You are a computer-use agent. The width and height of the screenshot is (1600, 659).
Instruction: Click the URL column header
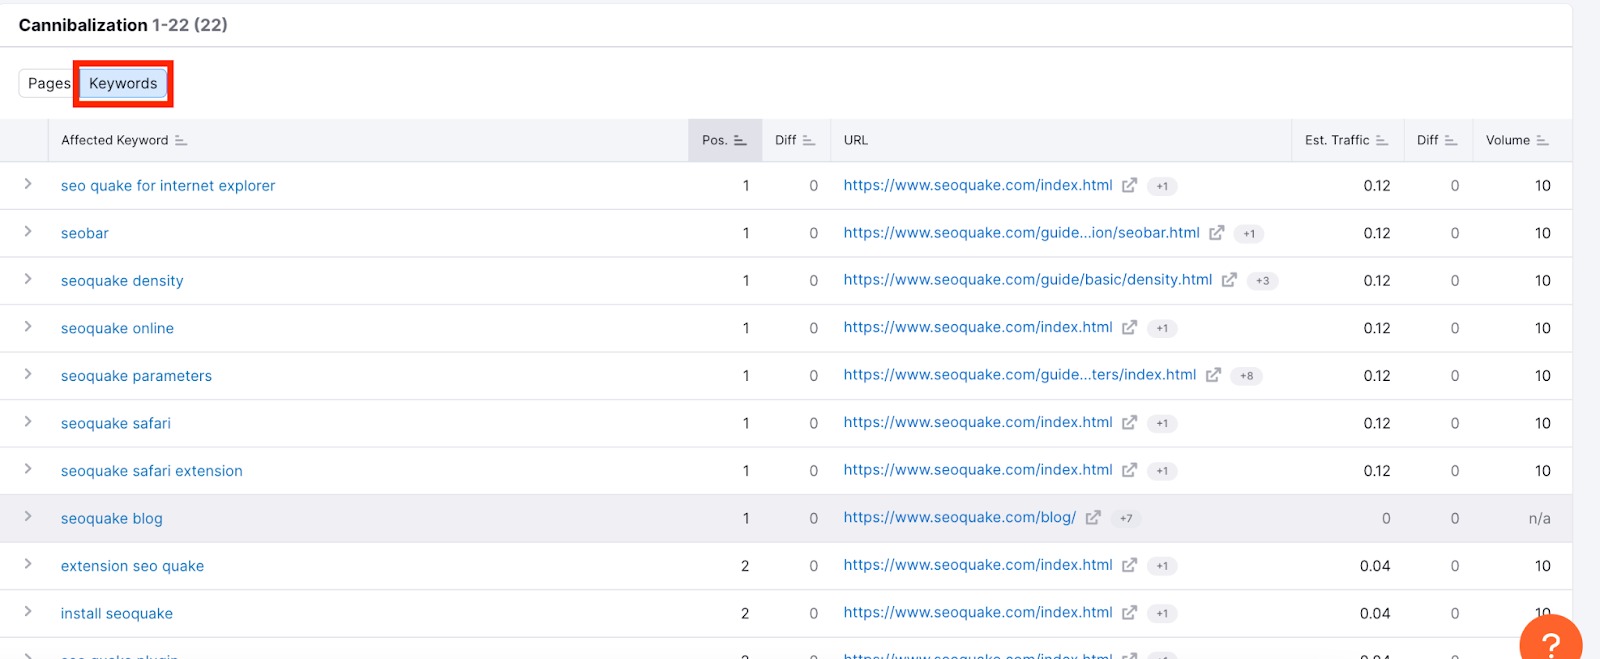pyautogui.click(x=856, y=140)
